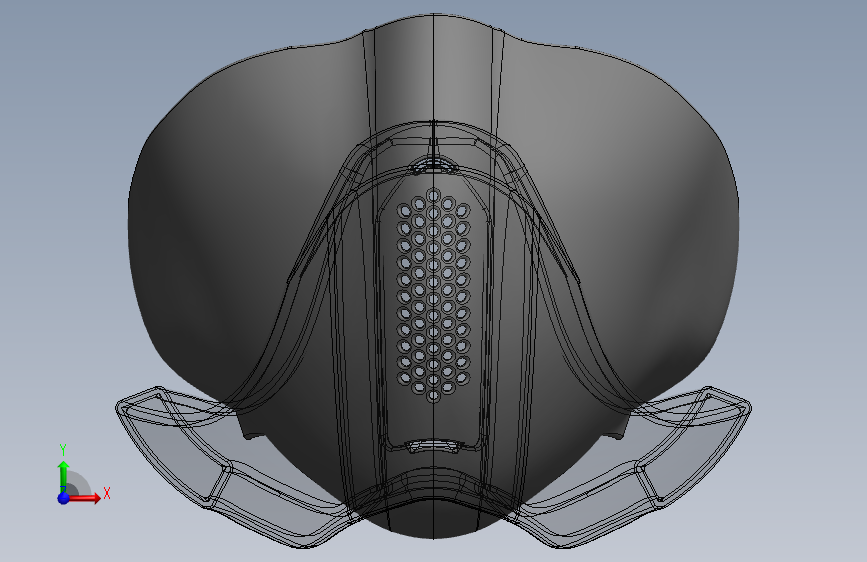The image size is (867, 562).
Task: Select the lower slot below the vent holes
Action: tap(434, 446)
